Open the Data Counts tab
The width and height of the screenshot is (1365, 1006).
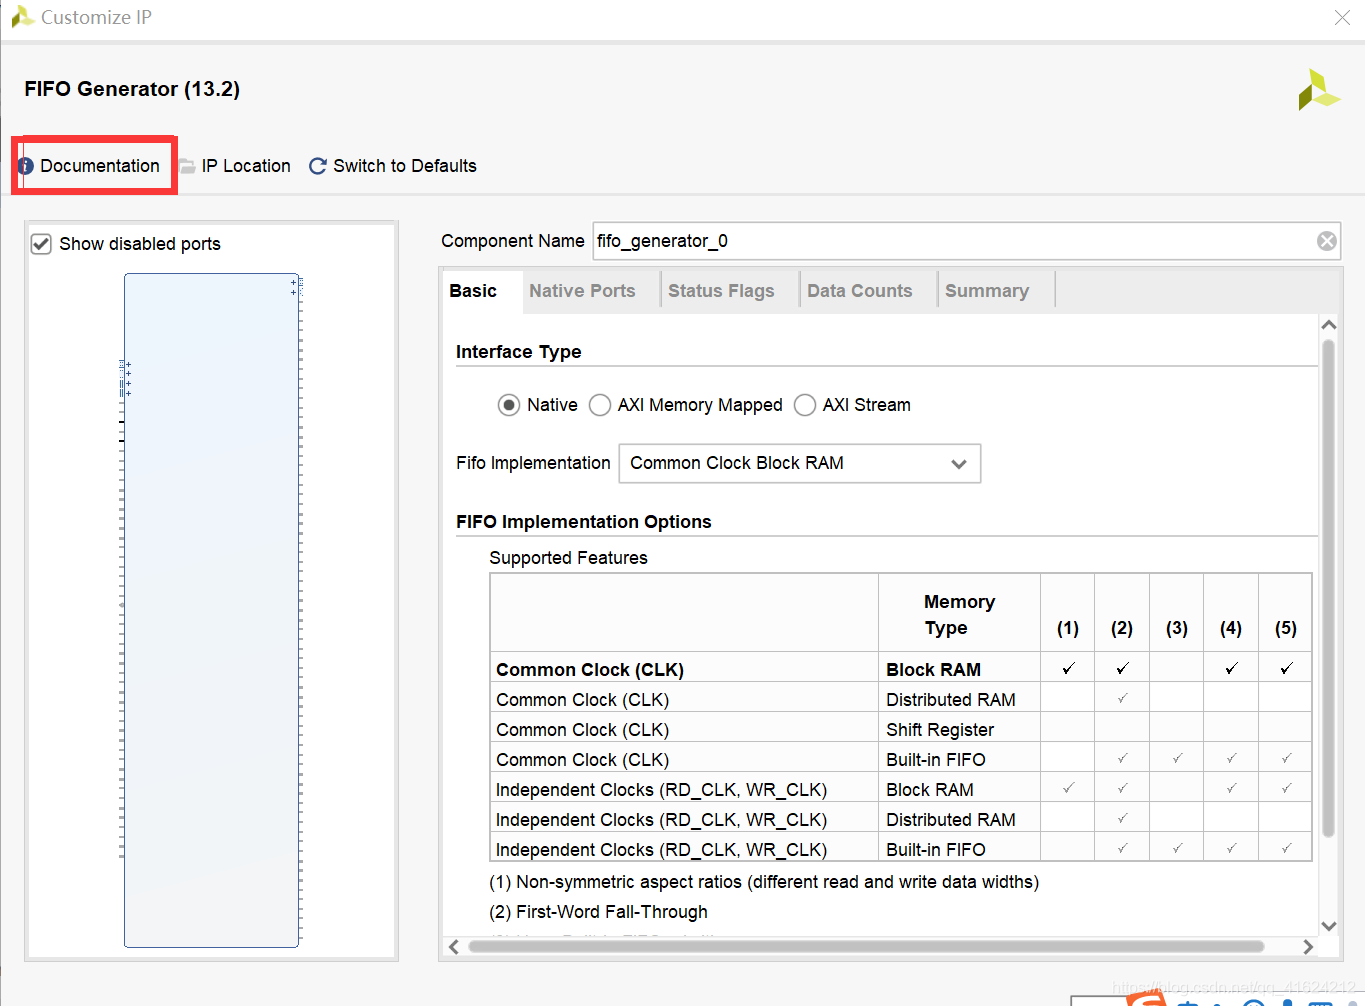tap(860, 291)
